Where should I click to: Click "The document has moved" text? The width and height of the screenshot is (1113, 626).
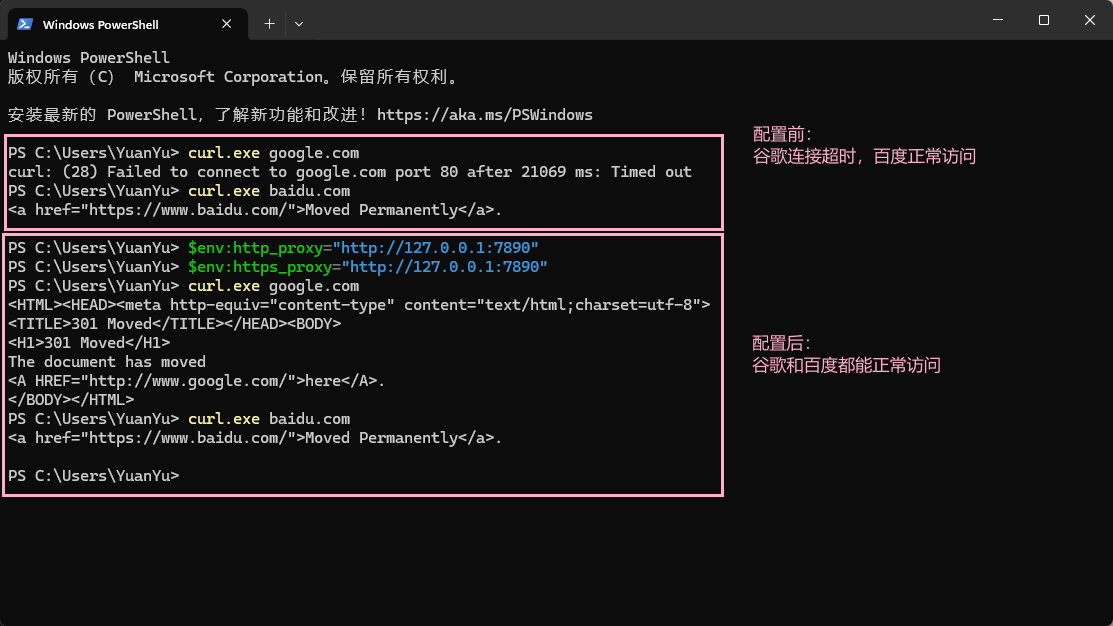point(107,362)
